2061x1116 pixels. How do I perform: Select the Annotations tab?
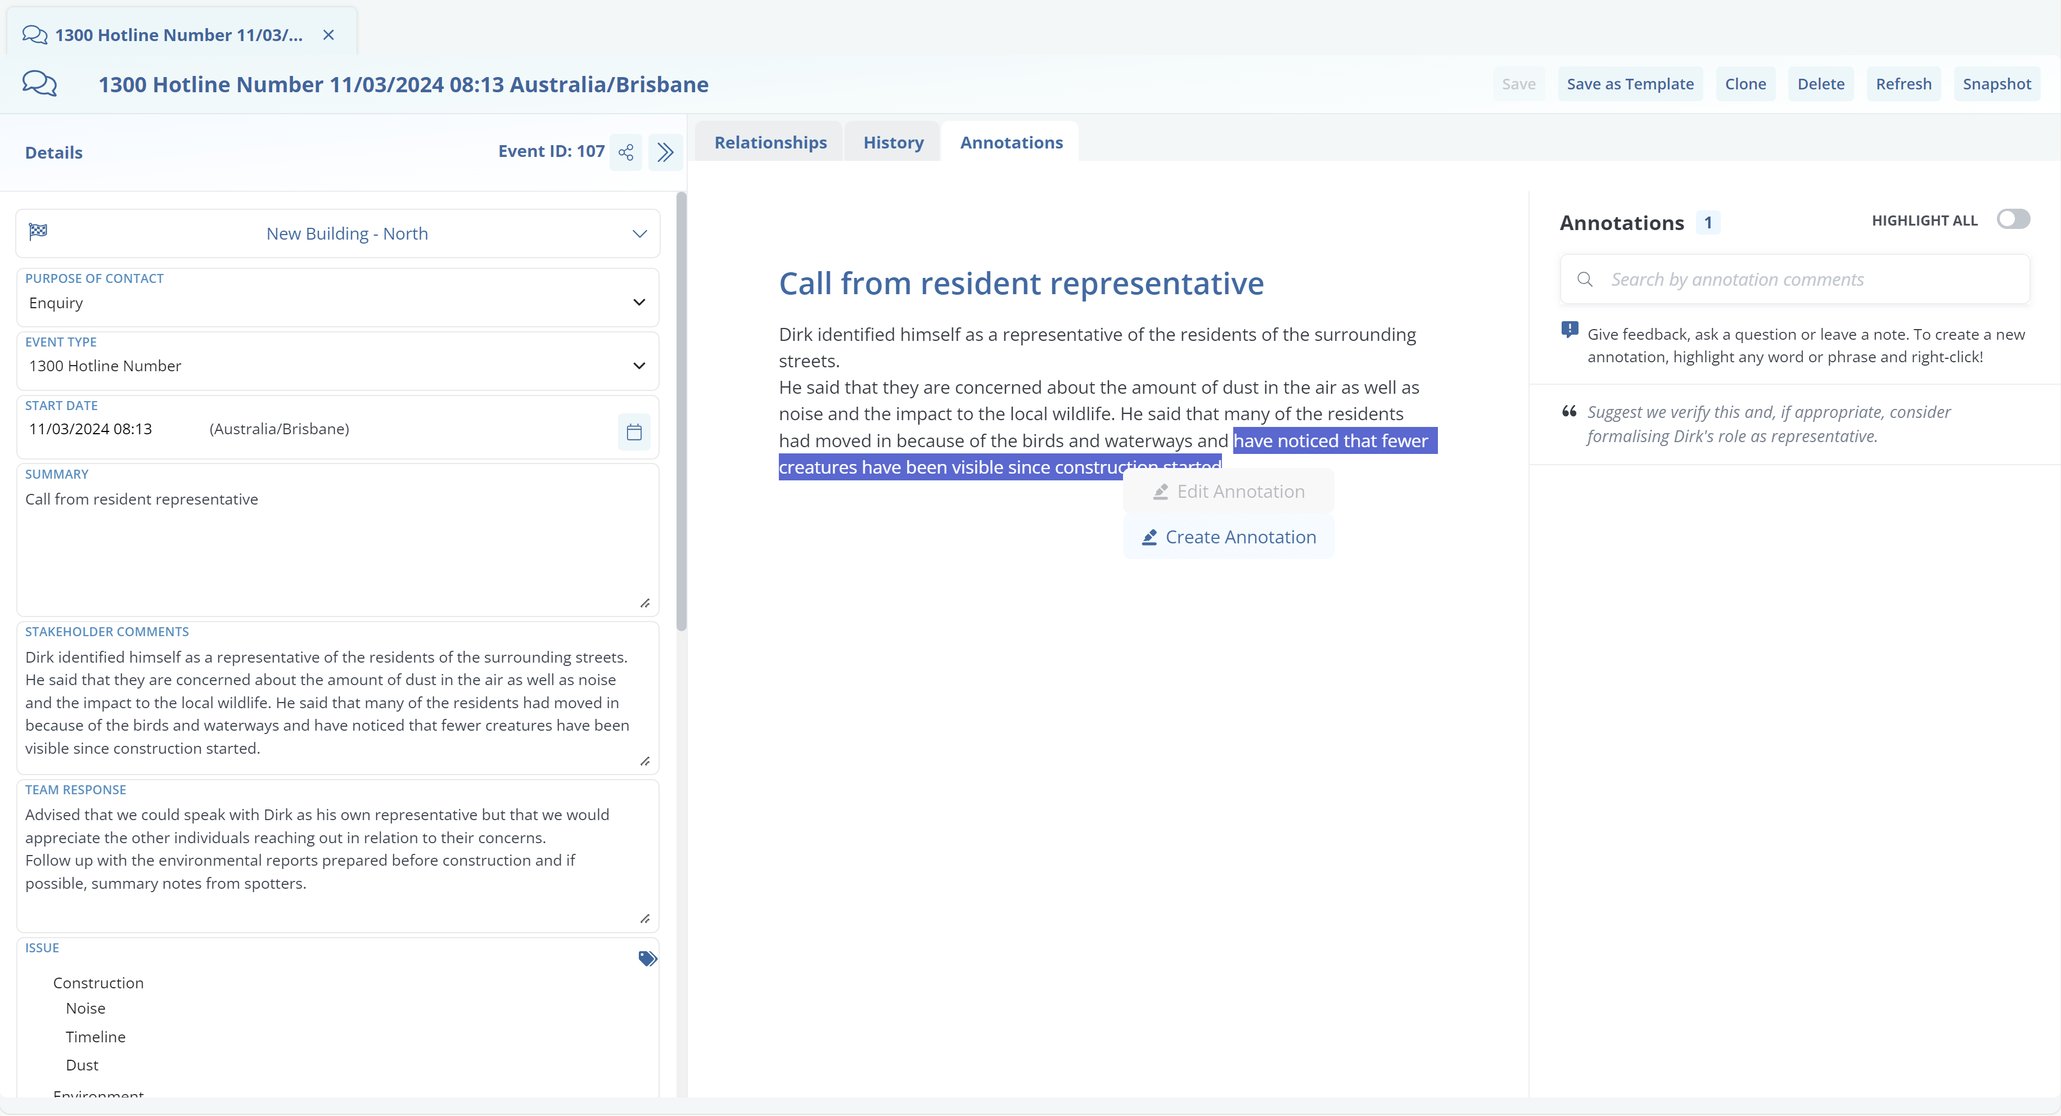click(1011, 142)
